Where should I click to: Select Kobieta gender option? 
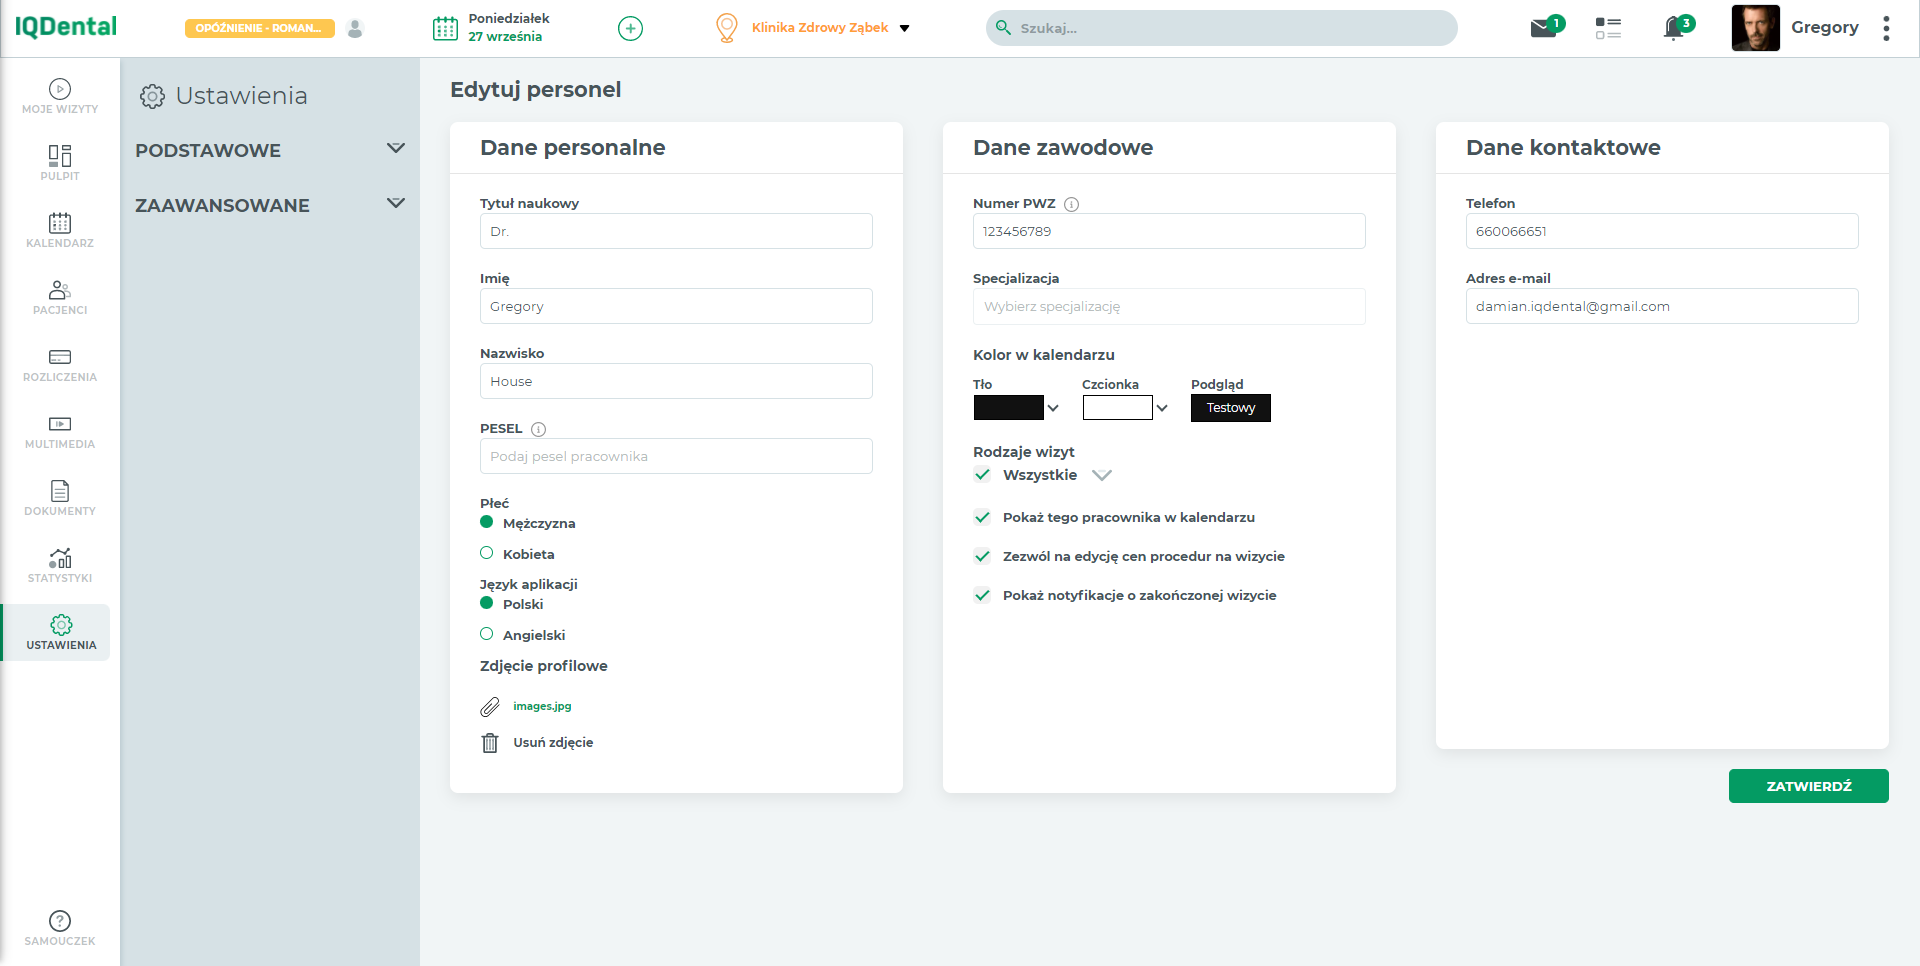[487, 553]
